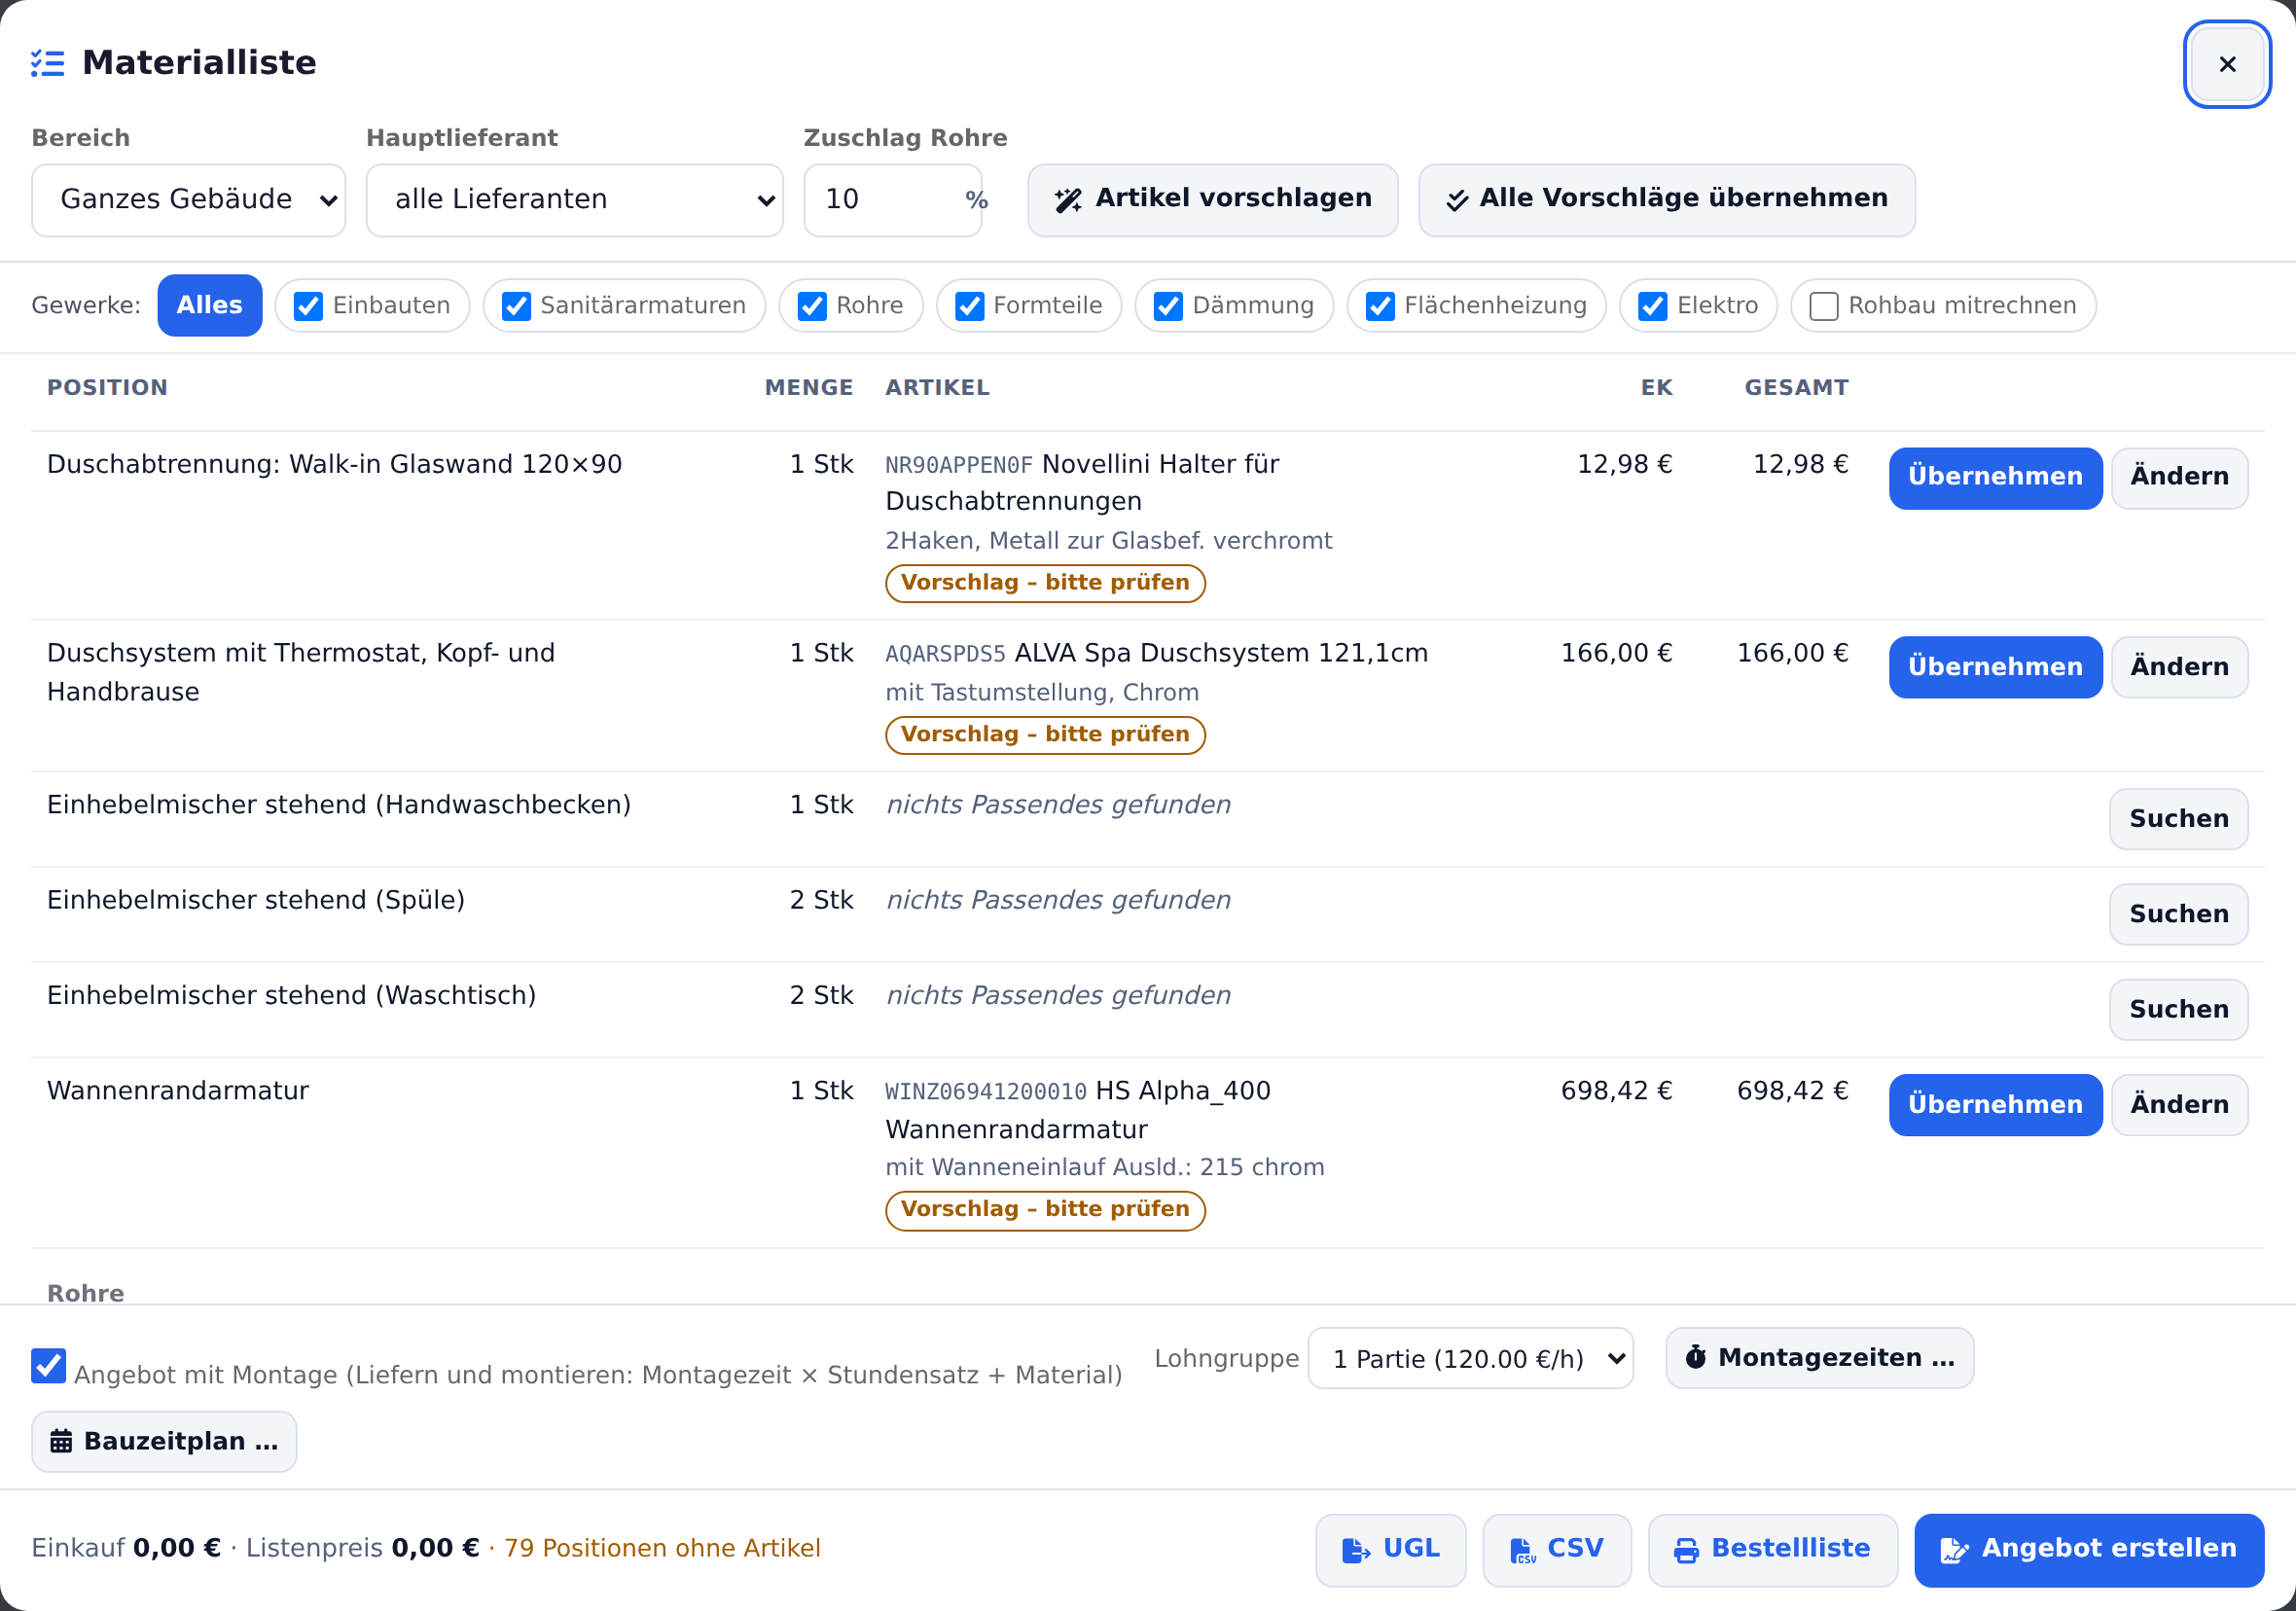Click the Materialliste checklist icon
The width and height of the screenshot is (2296, 1611).
(48, 63)
